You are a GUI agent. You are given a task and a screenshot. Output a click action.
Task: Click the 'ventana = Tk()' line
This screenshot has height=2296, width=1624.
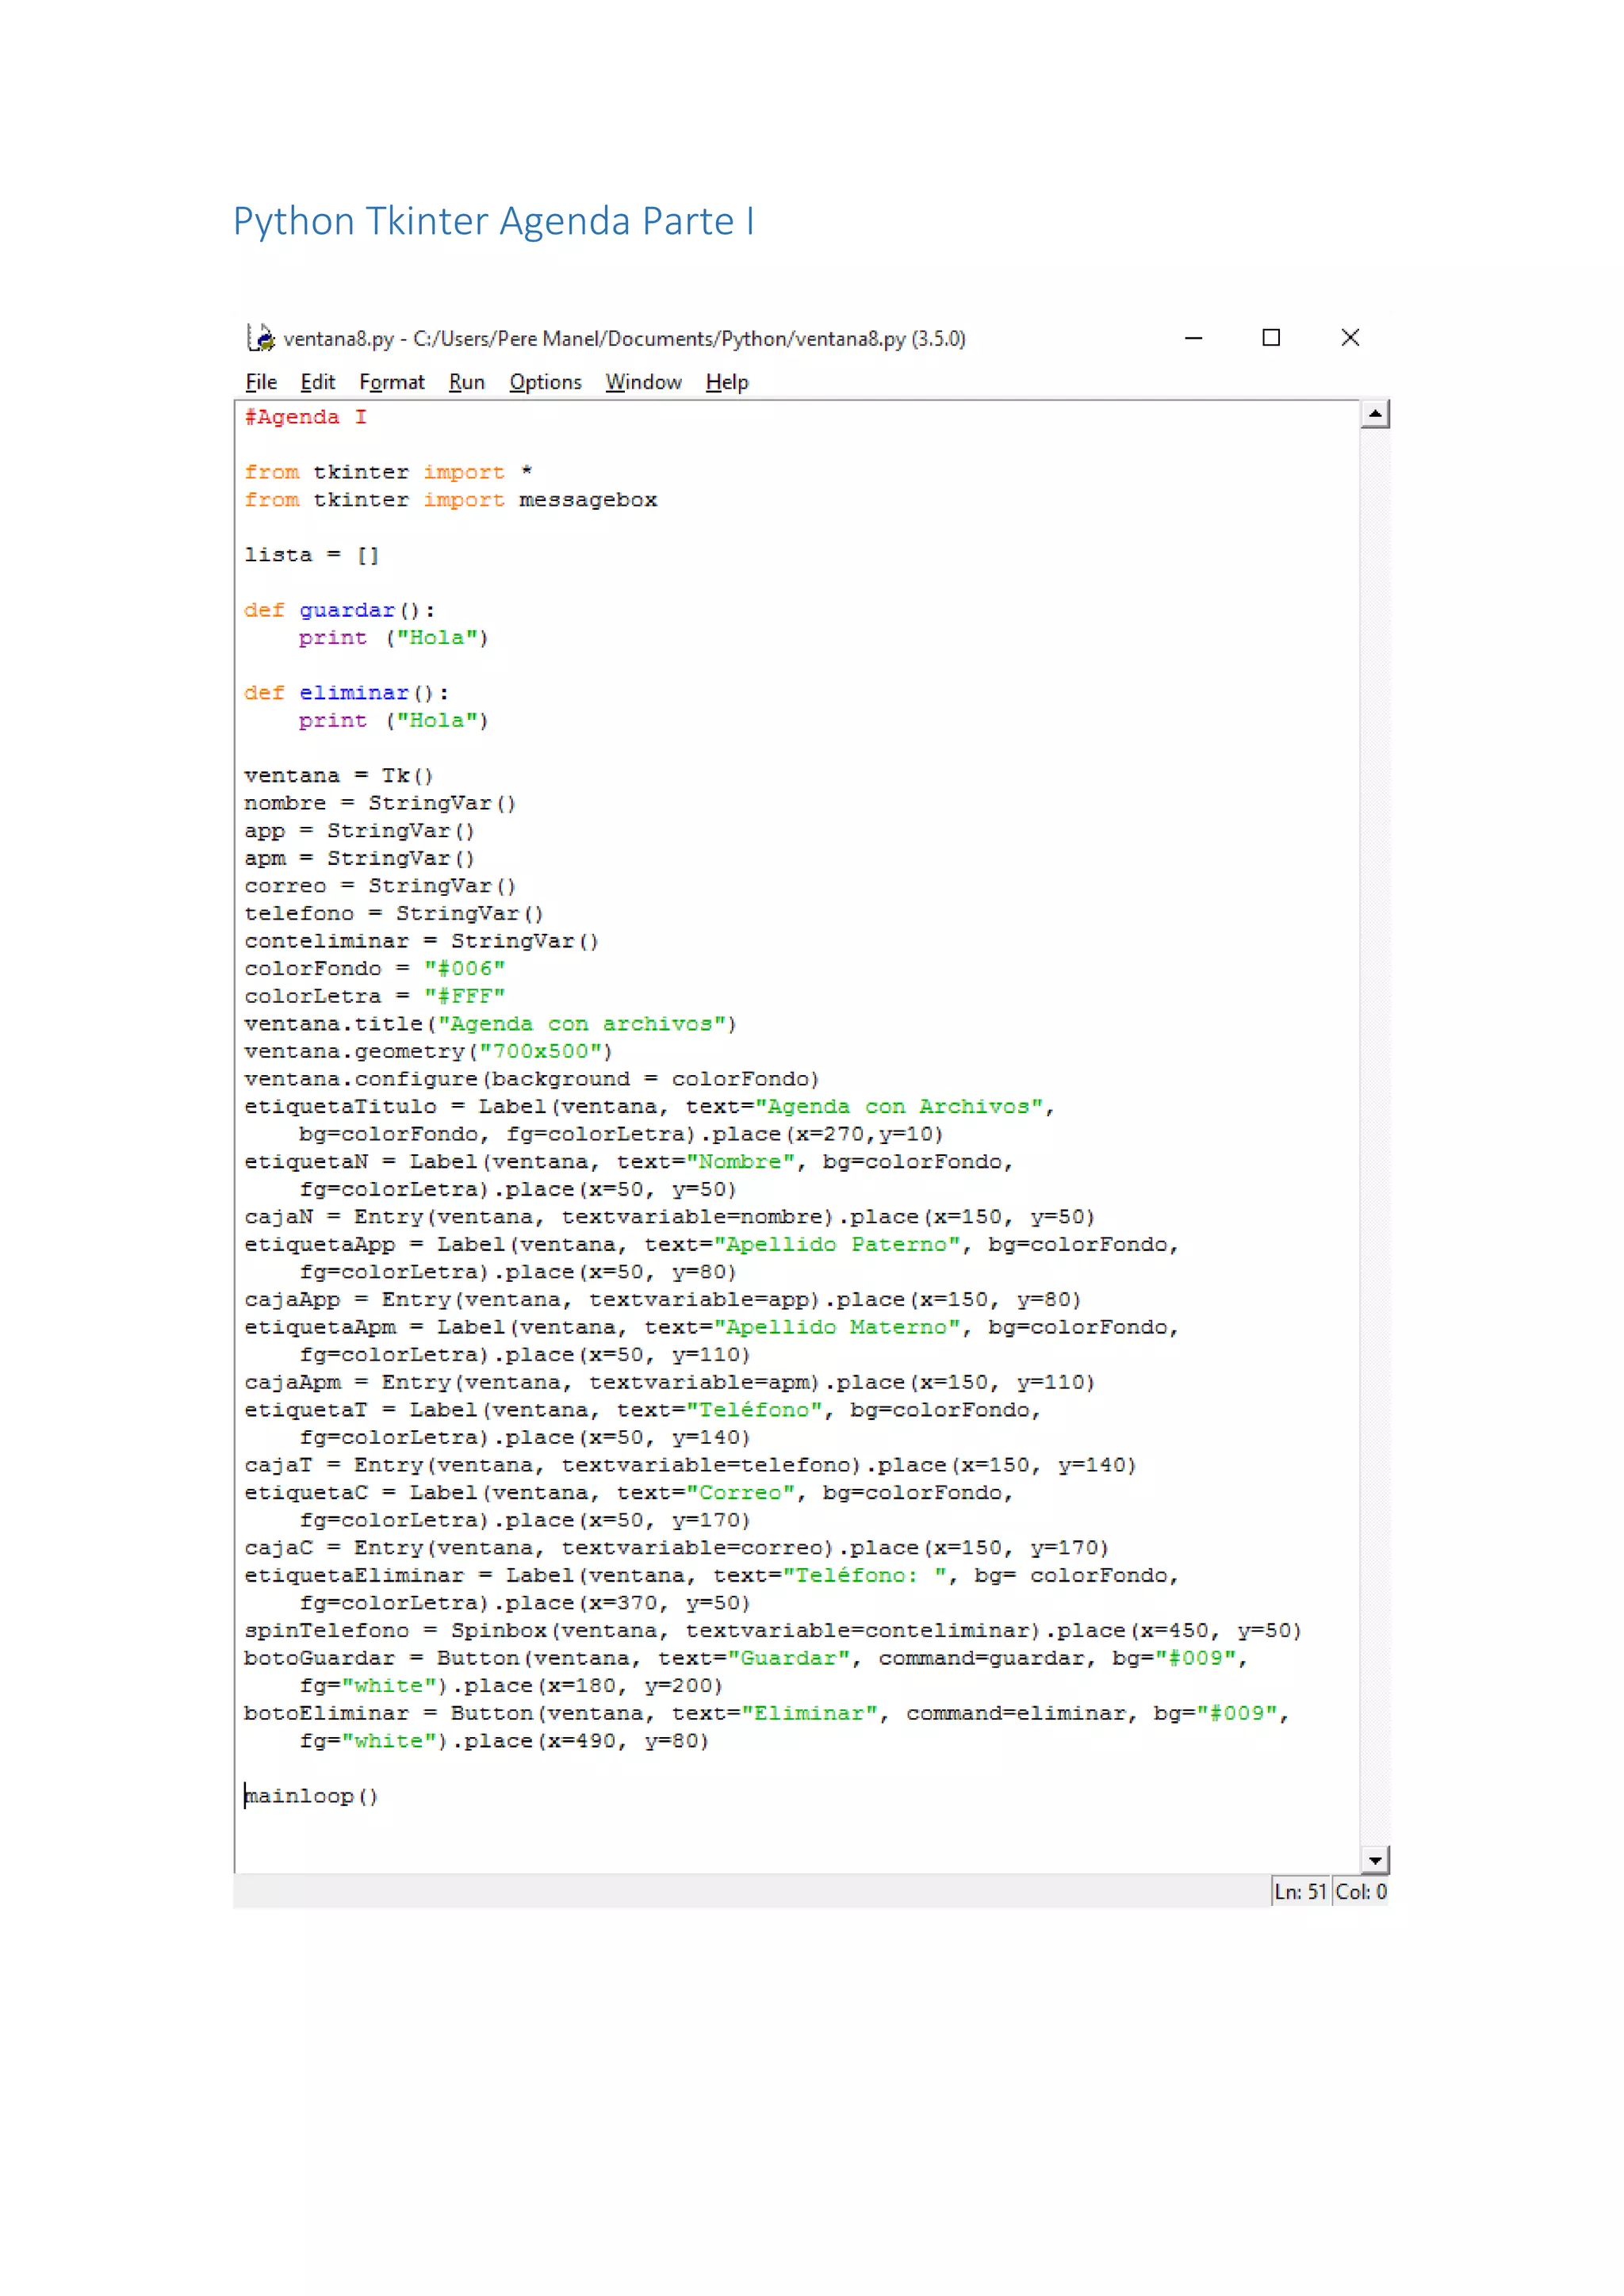point(339,776)
